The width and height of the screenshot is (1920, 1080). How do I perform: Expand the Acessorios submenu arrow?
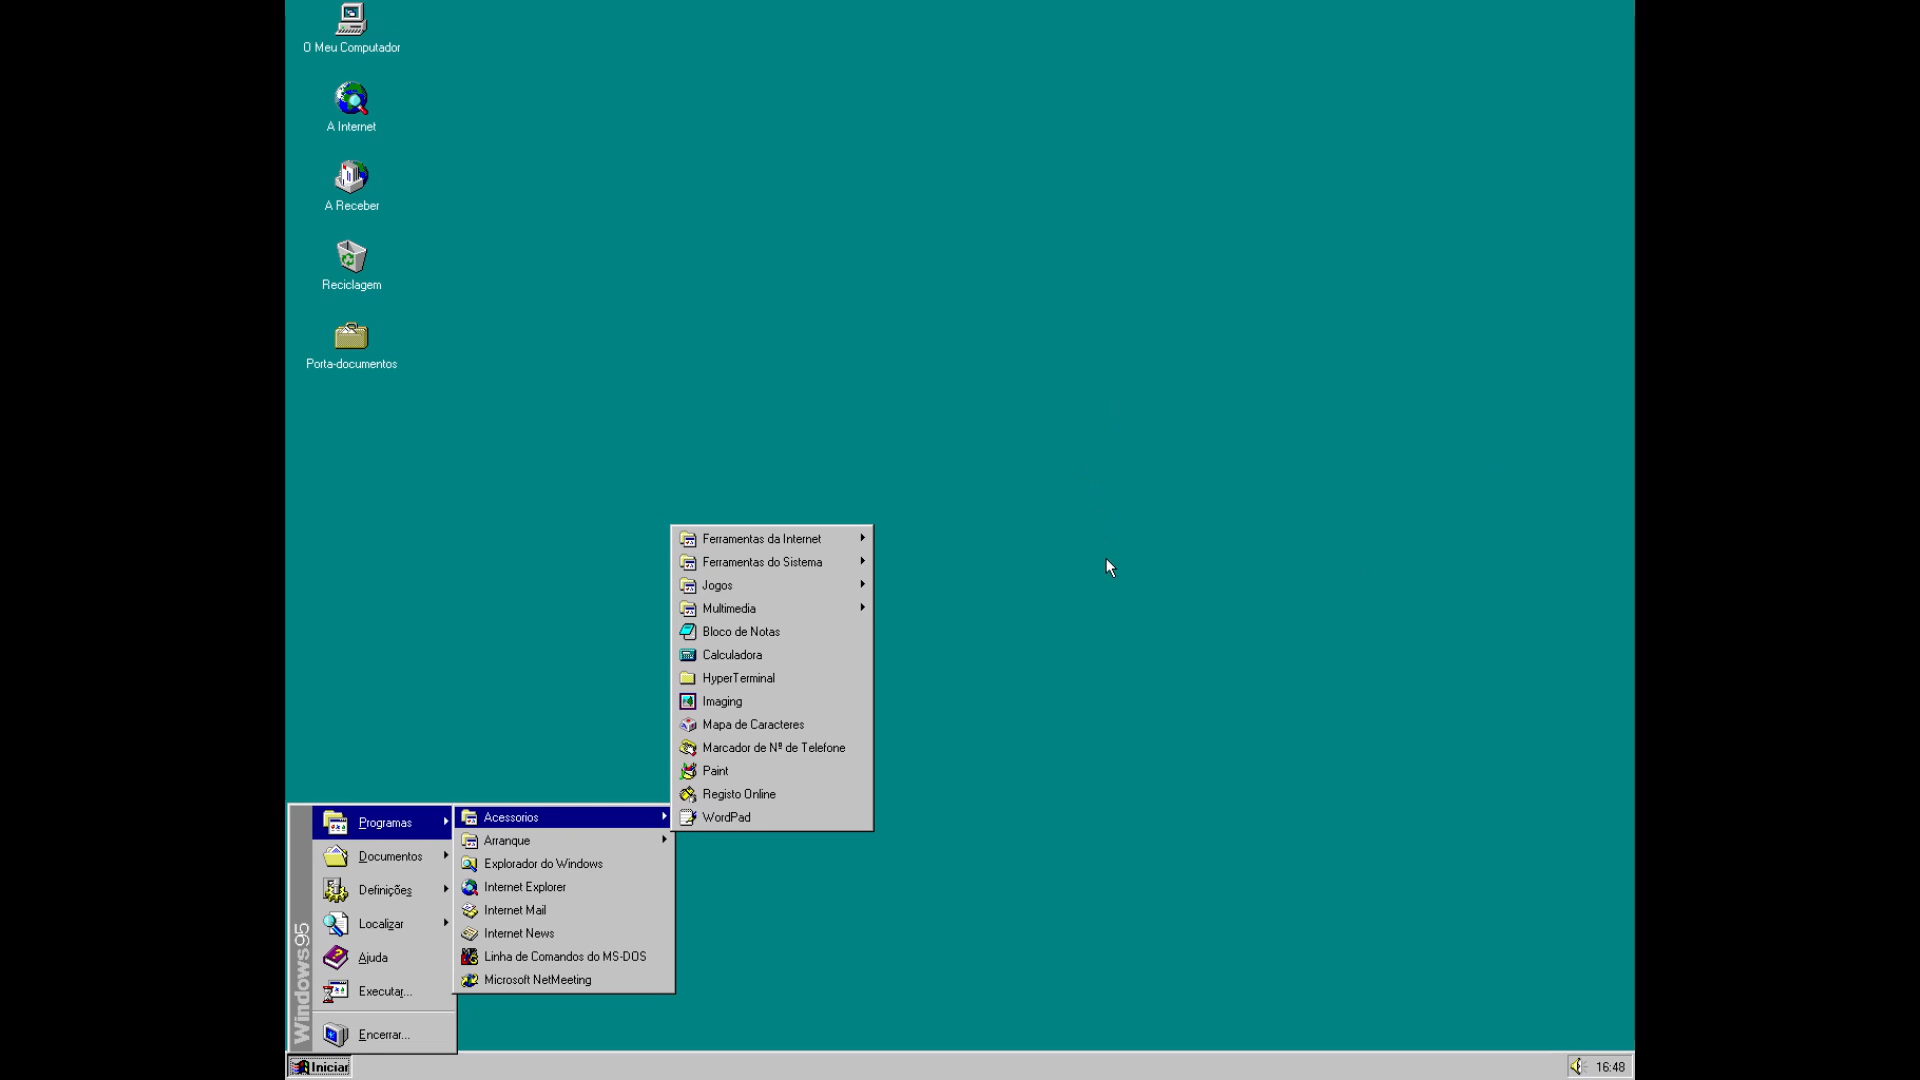pos(664,817)
